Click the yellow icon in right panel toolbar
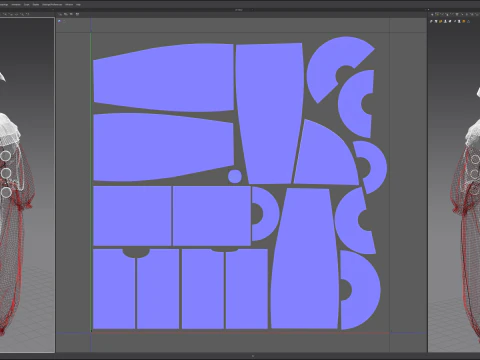 [440, 21]
